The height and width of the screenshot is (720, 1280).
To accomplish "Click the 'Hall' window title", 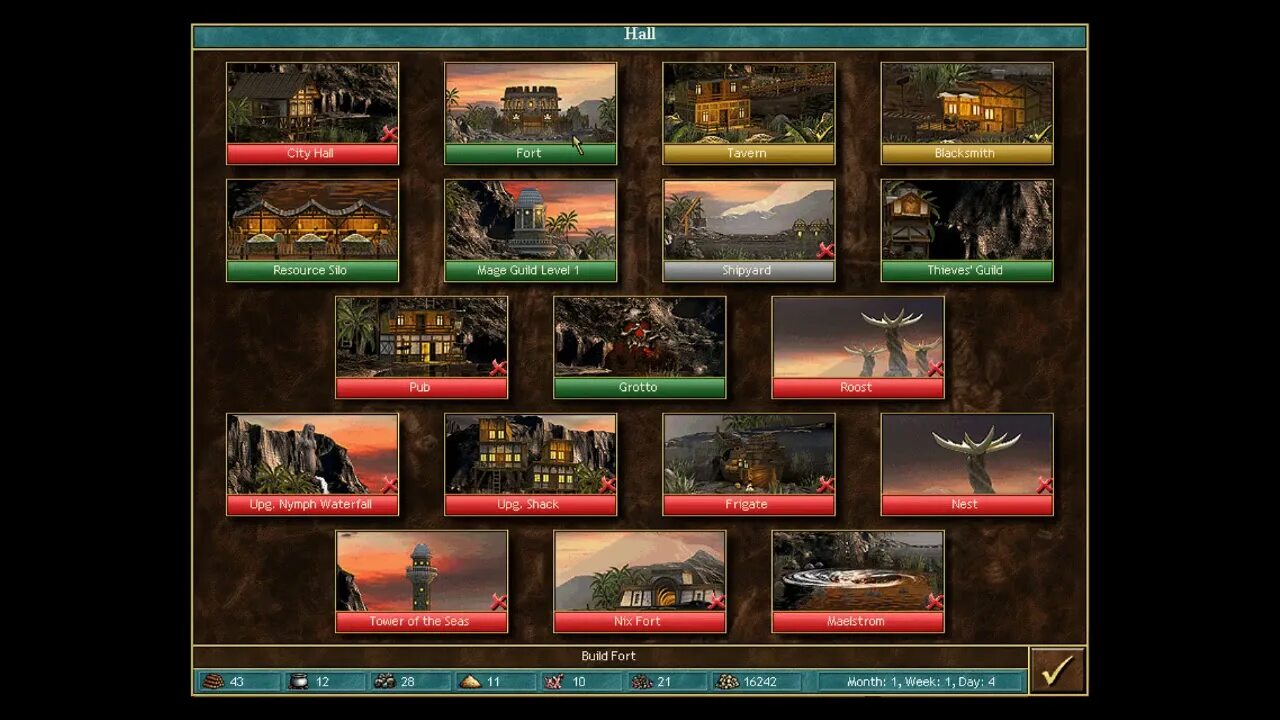I will [640, 34].
